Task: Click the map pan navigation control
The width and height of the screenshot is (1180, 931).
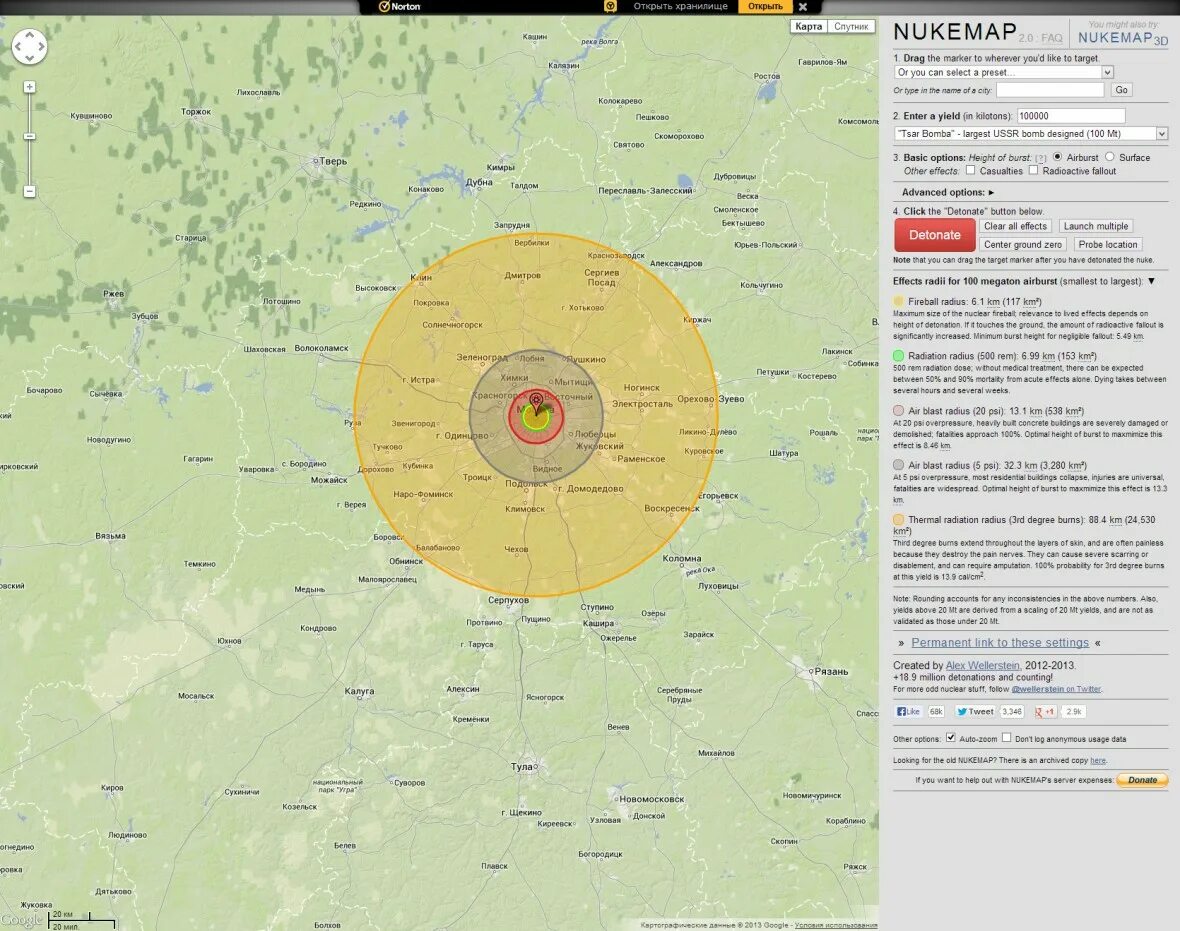Action: 29,47
